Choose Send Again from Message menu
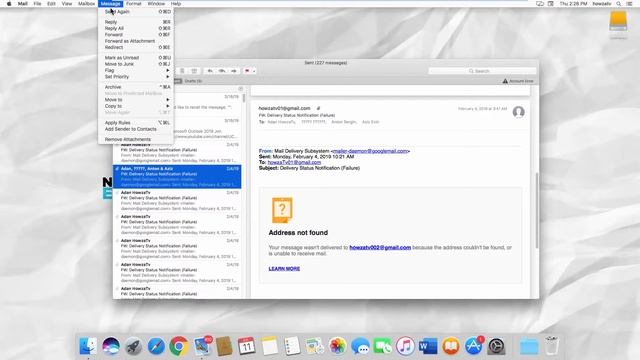The height and width of the screenshot is (360, 640). click(136, 12)
